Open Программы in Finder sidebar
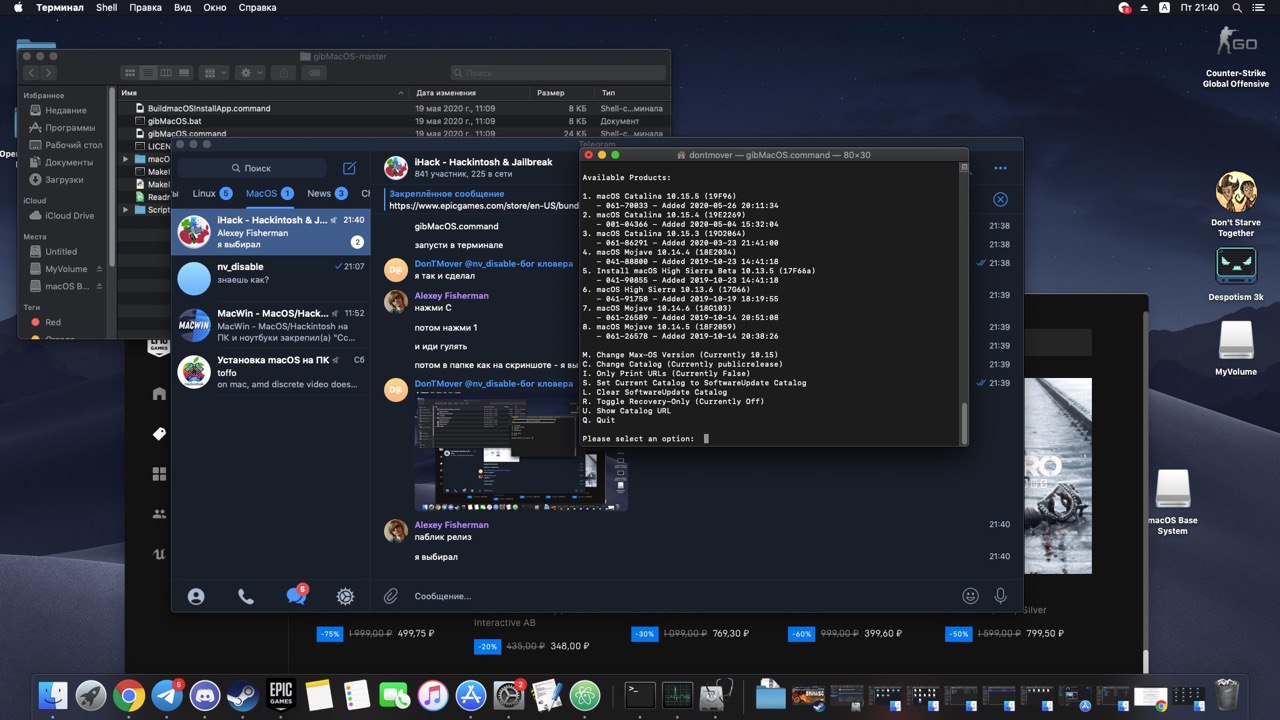The height and width of the screenshot is (720, 1280). tap(70, 128)
